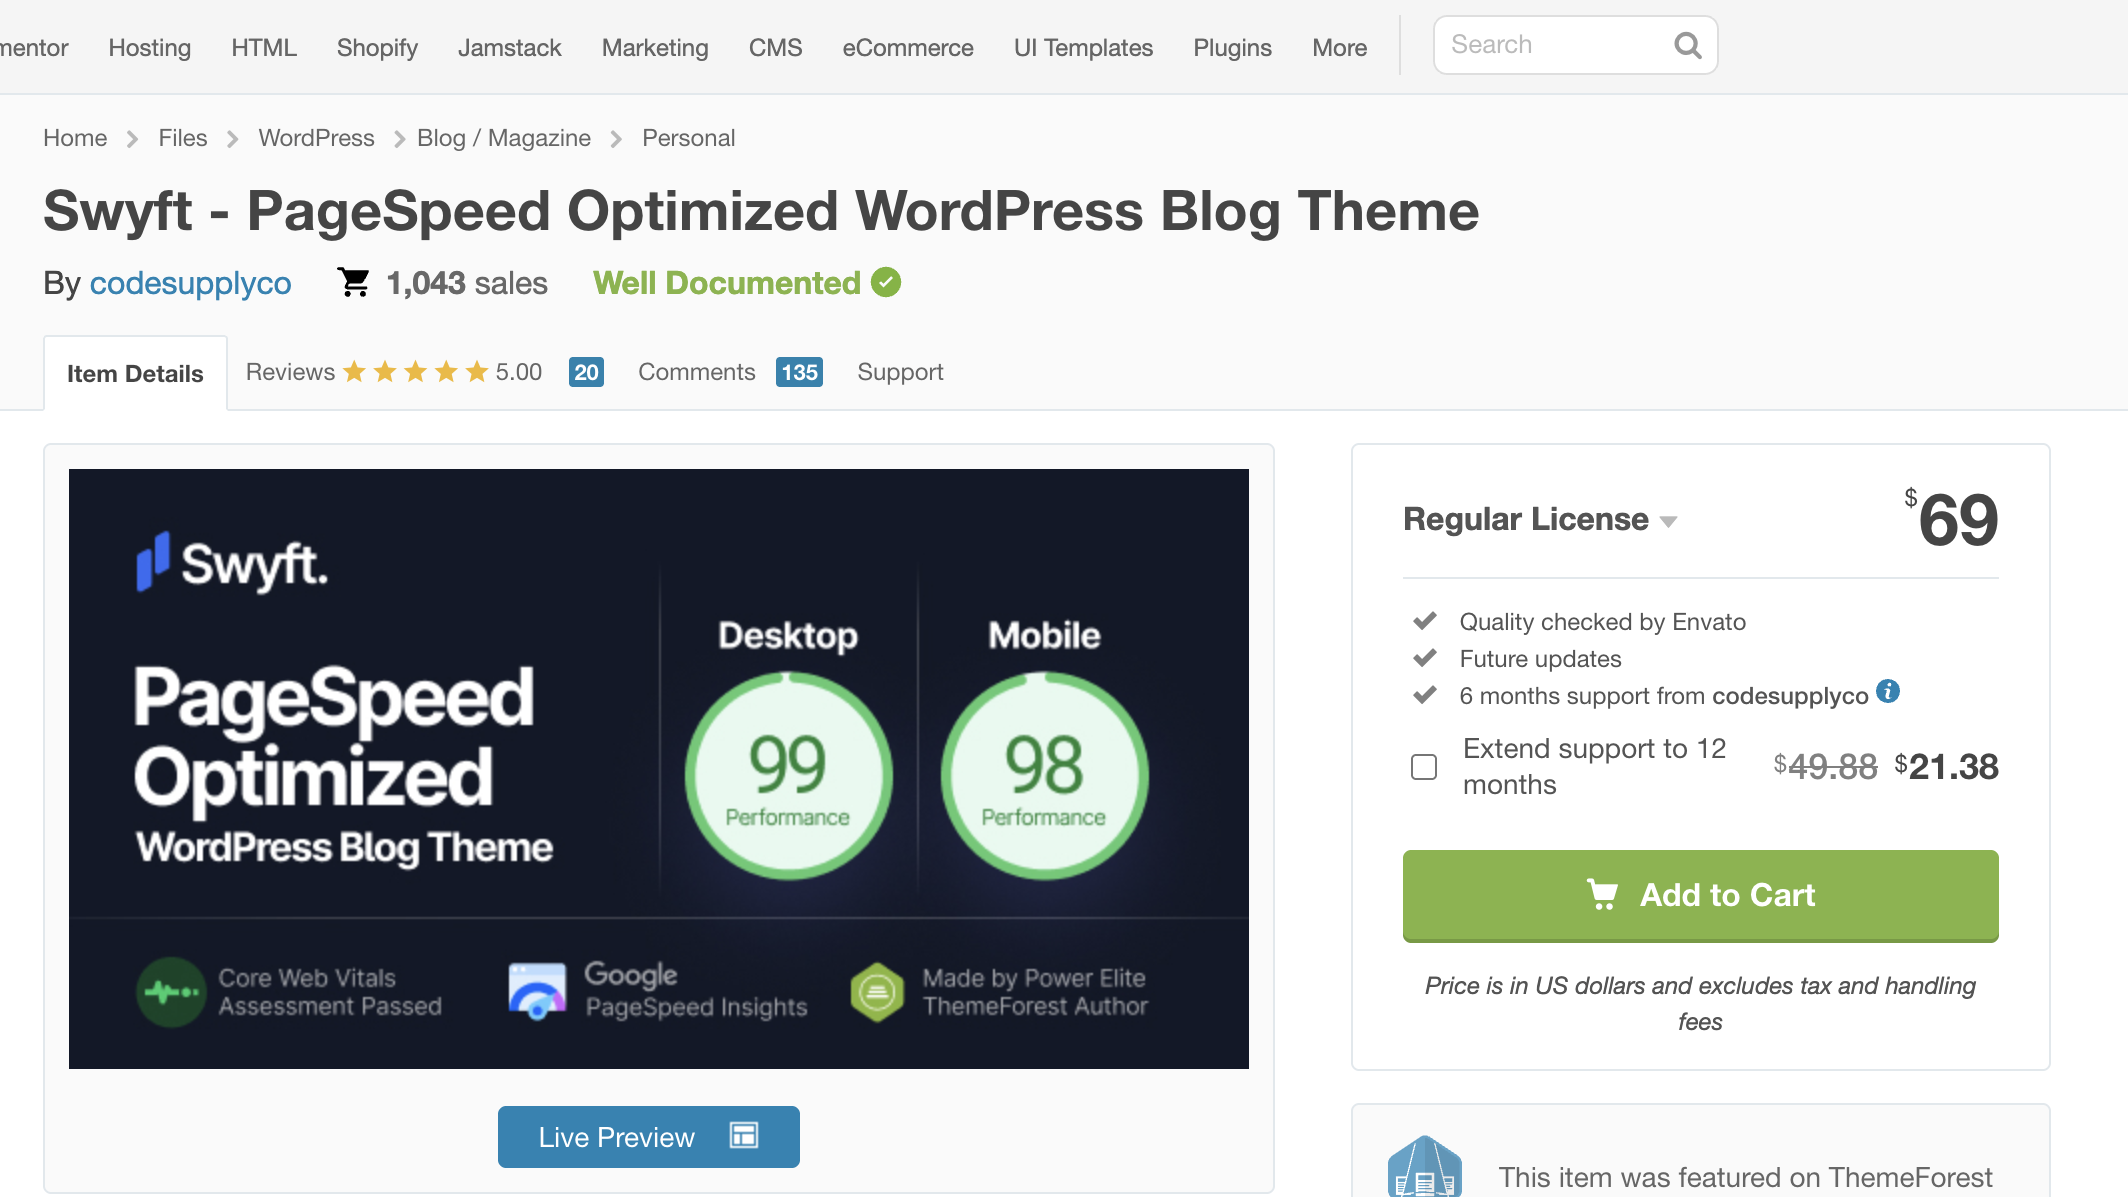This screenshot has height=1197, width=2128.
Task: Open the Plugins category menu
Action: pos(1232,47)
